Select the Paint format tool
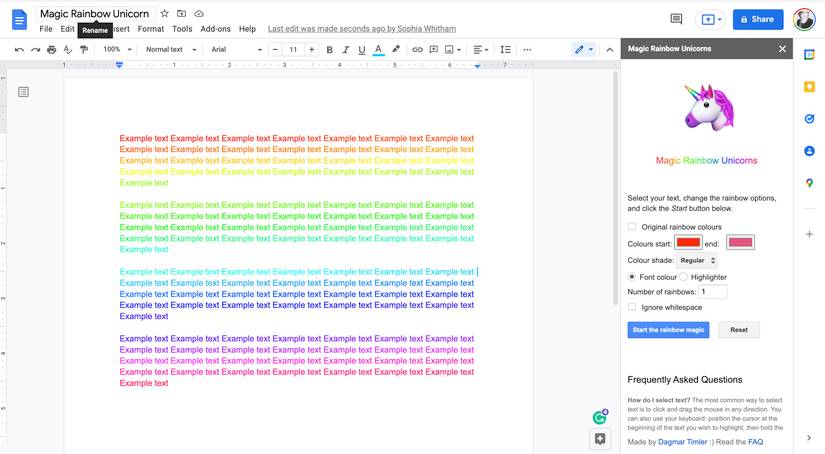The height and width of the screenshot is (454, 825). coord(83,49)
